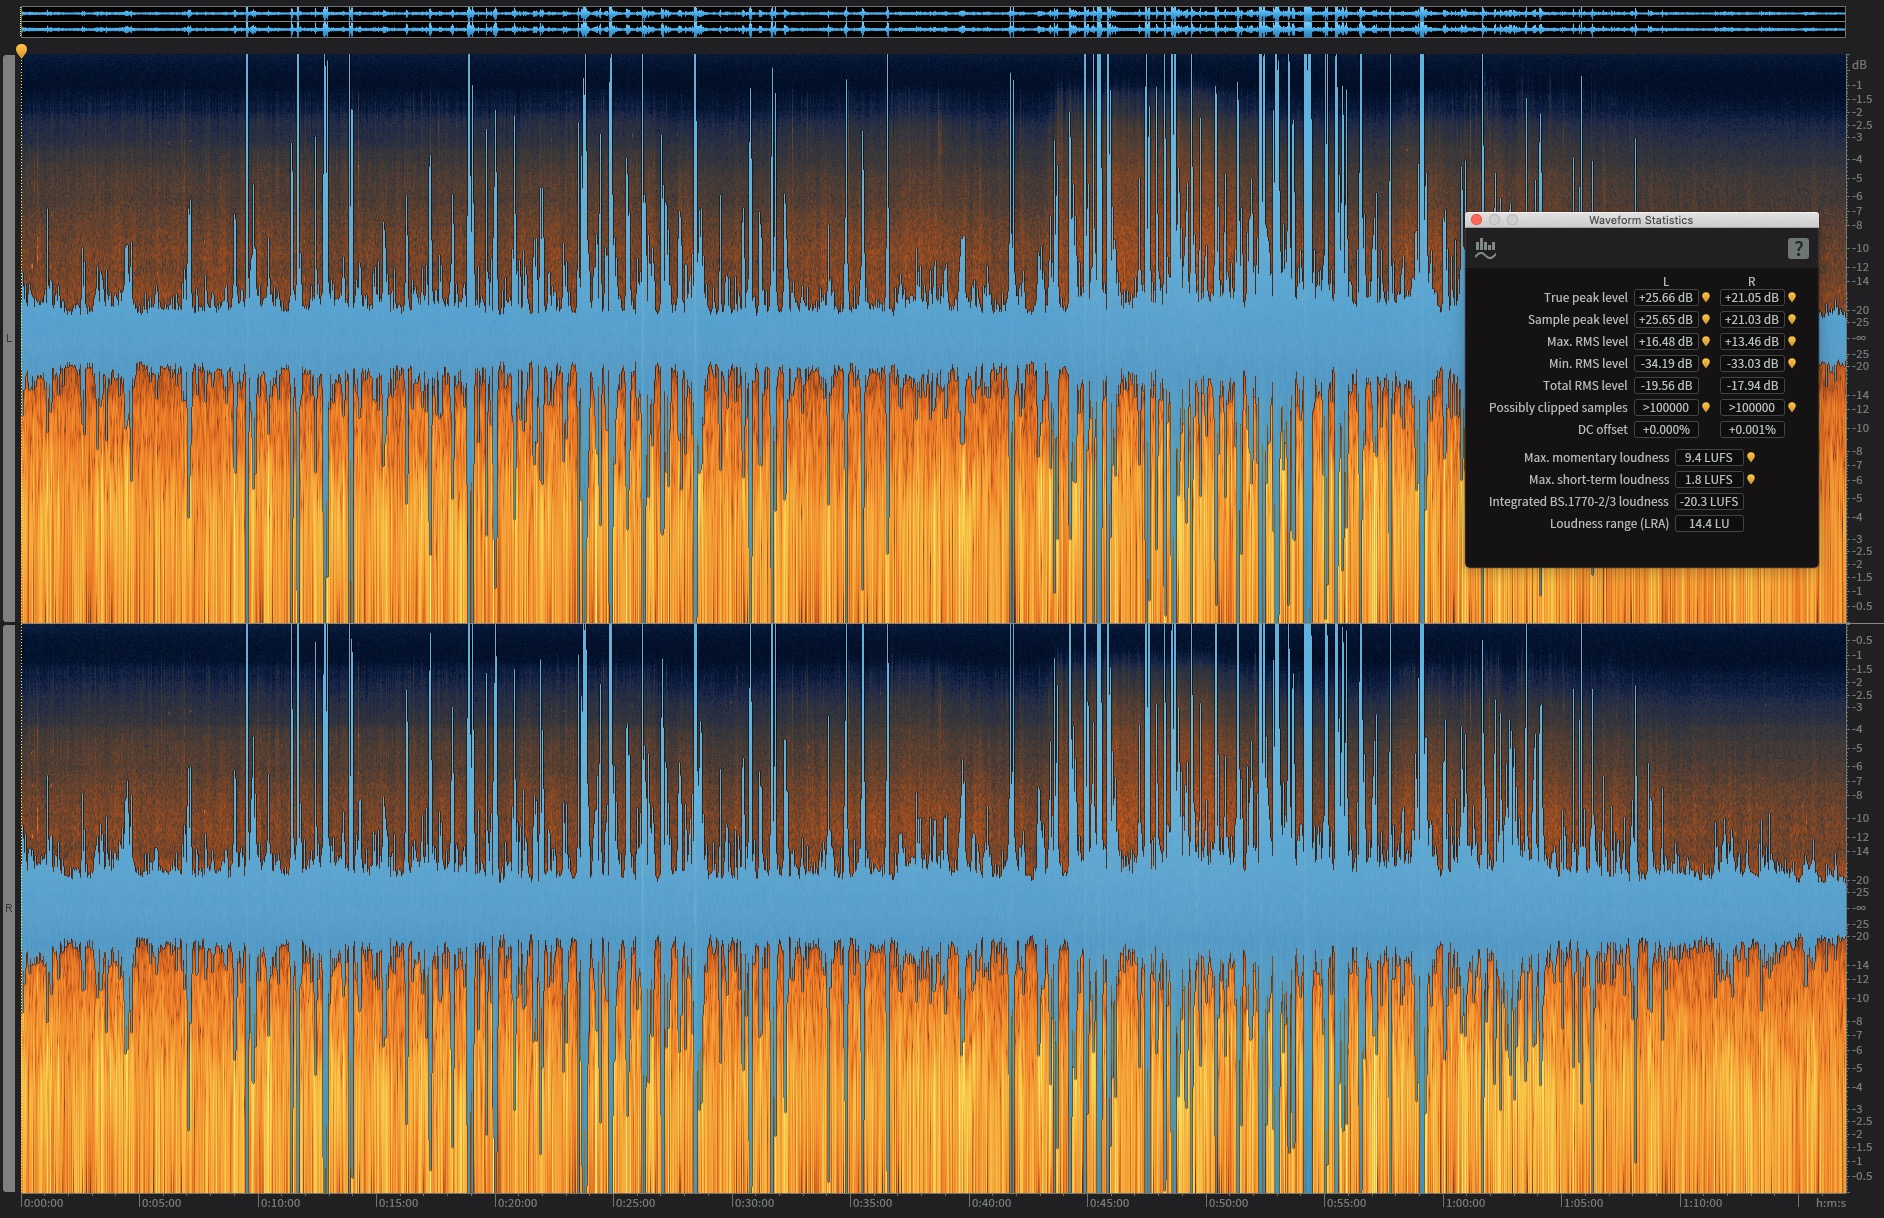The image size is (1884, 1218).
Task: Select the +25.66 dB true peak value
Action: [x=1666, y=297]
